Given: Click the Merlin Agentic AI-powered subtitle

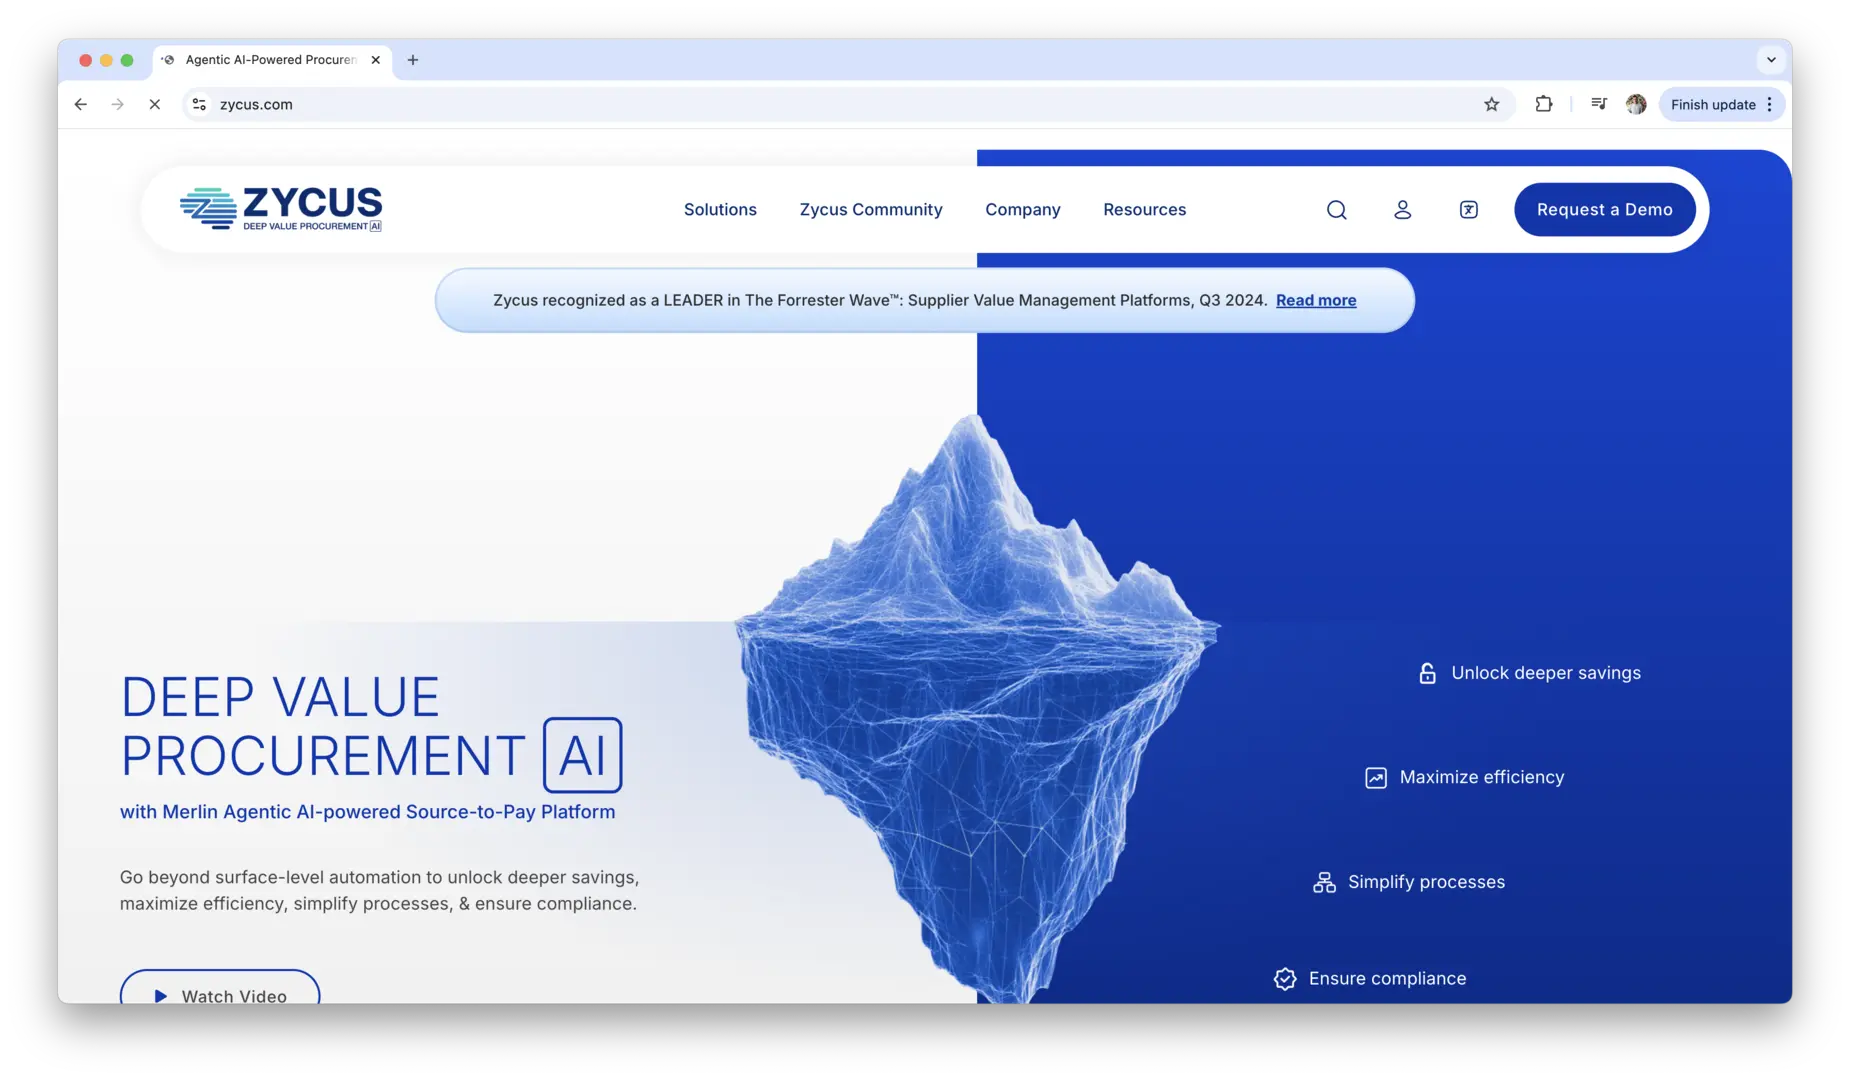Looking at the screenshot, I should pos(368,812).
